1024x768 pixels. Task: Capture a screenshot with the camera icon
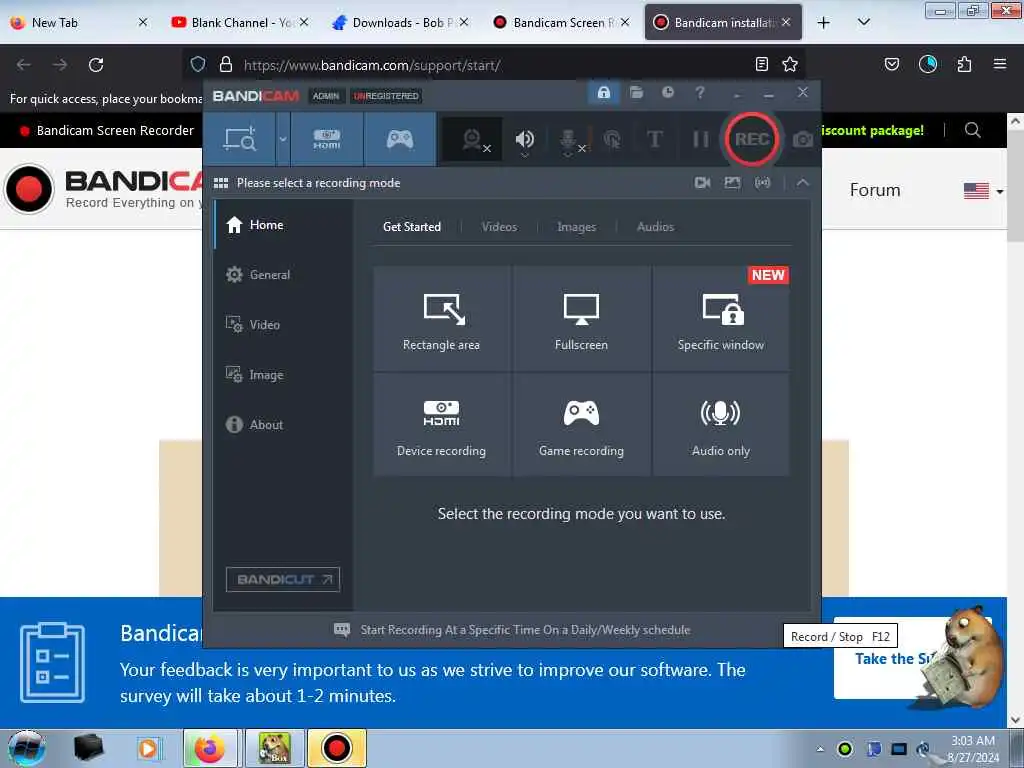click(x=803, y=139)
